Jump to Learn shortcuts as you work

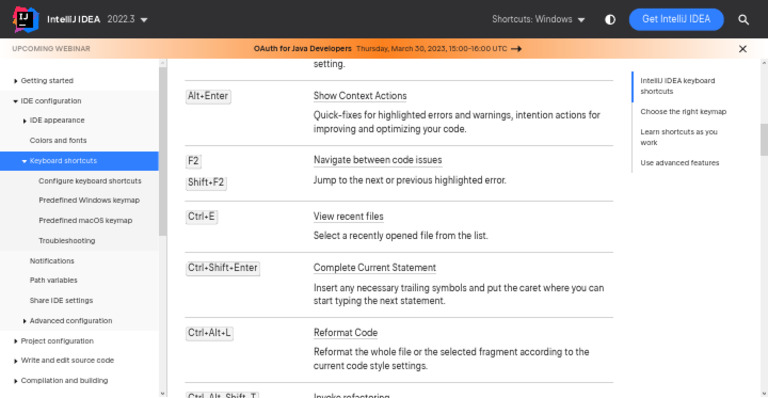(678, 137)
